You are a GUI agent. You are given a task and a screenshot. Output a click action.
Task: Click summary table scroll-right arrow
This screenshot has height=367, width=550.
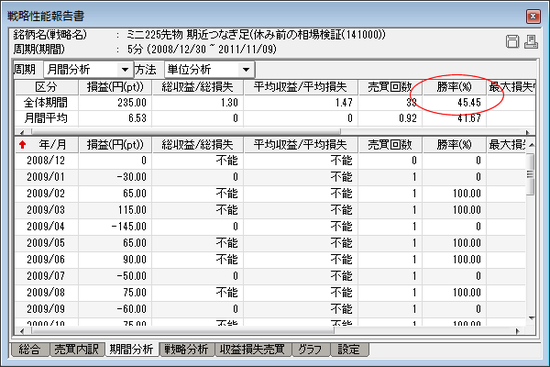(527, 132)
